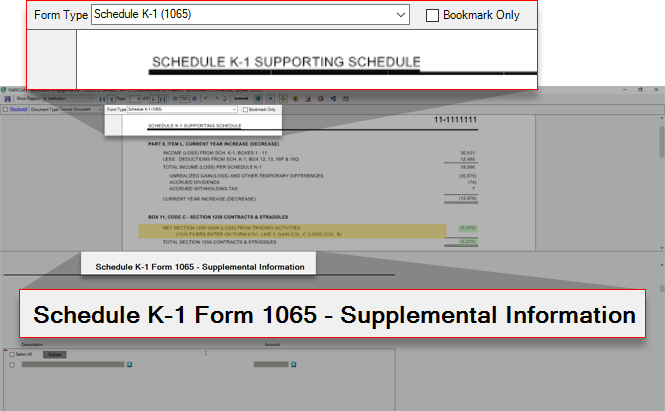The image size is (665, 411).
Task: Click the blue share toolbar icon
Action: pos(333,98)
